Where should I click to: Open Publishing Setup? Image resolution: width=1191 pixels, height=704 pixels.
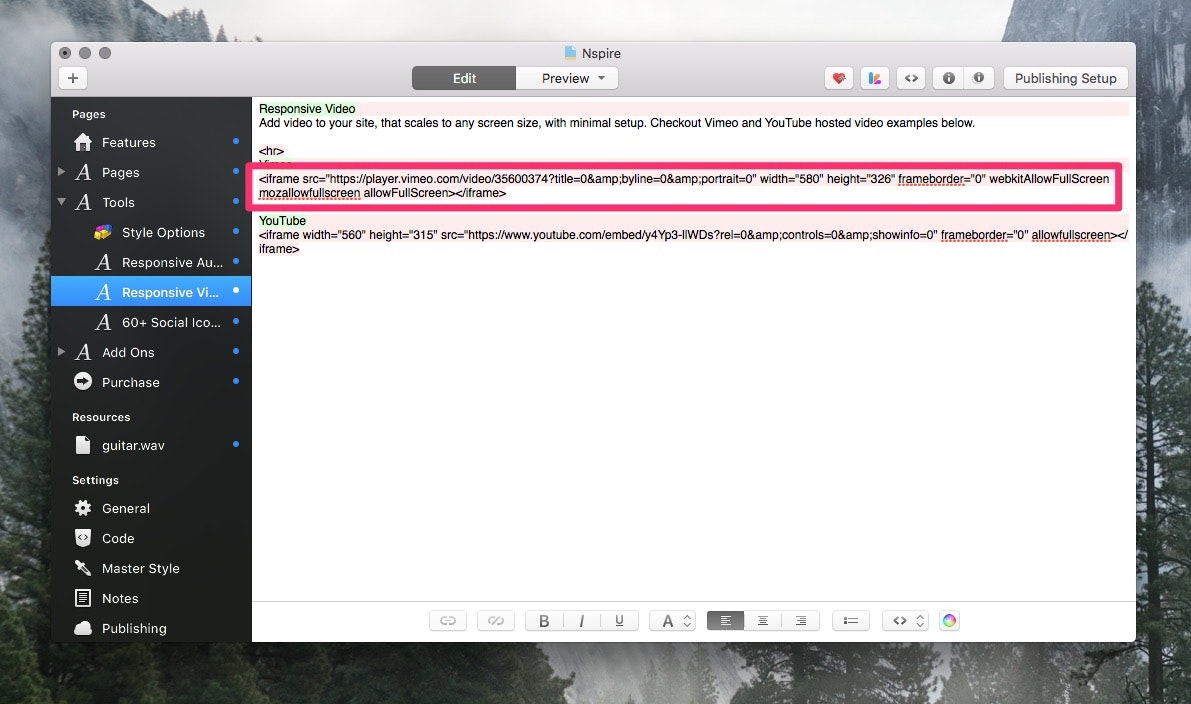tap(1065, 78)
